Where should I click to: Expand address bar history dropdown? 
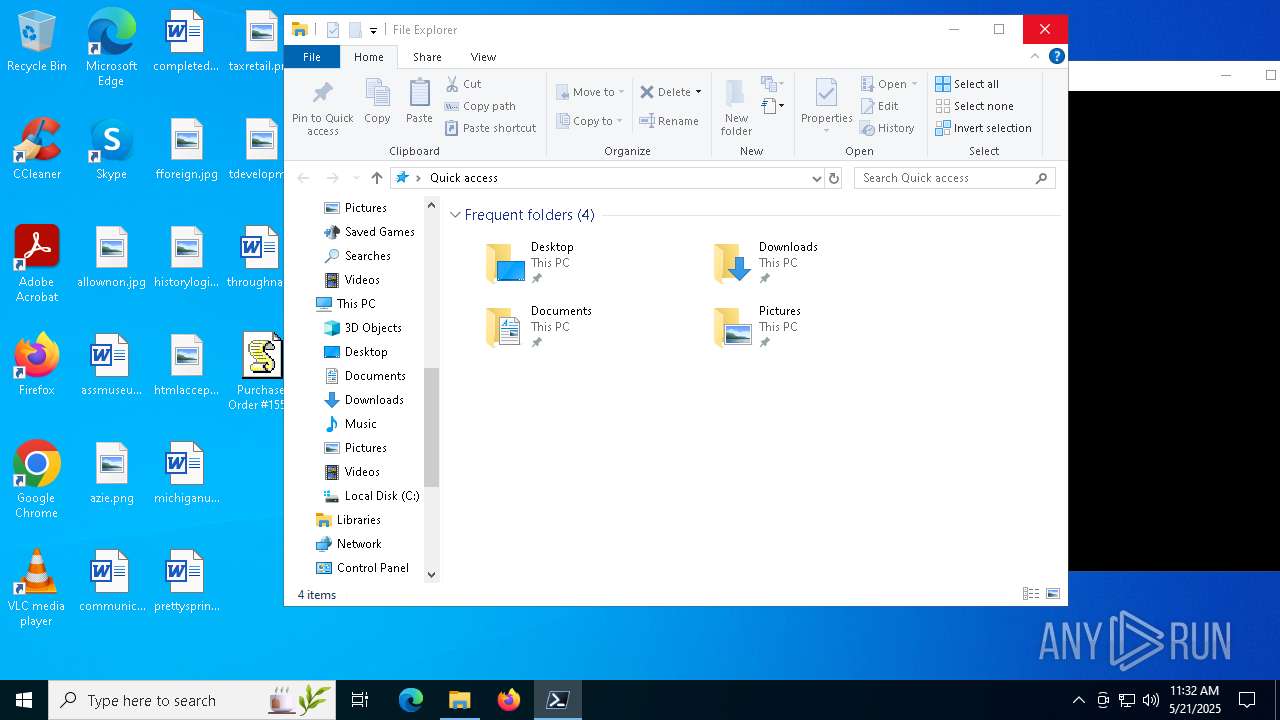coord(817,178)
